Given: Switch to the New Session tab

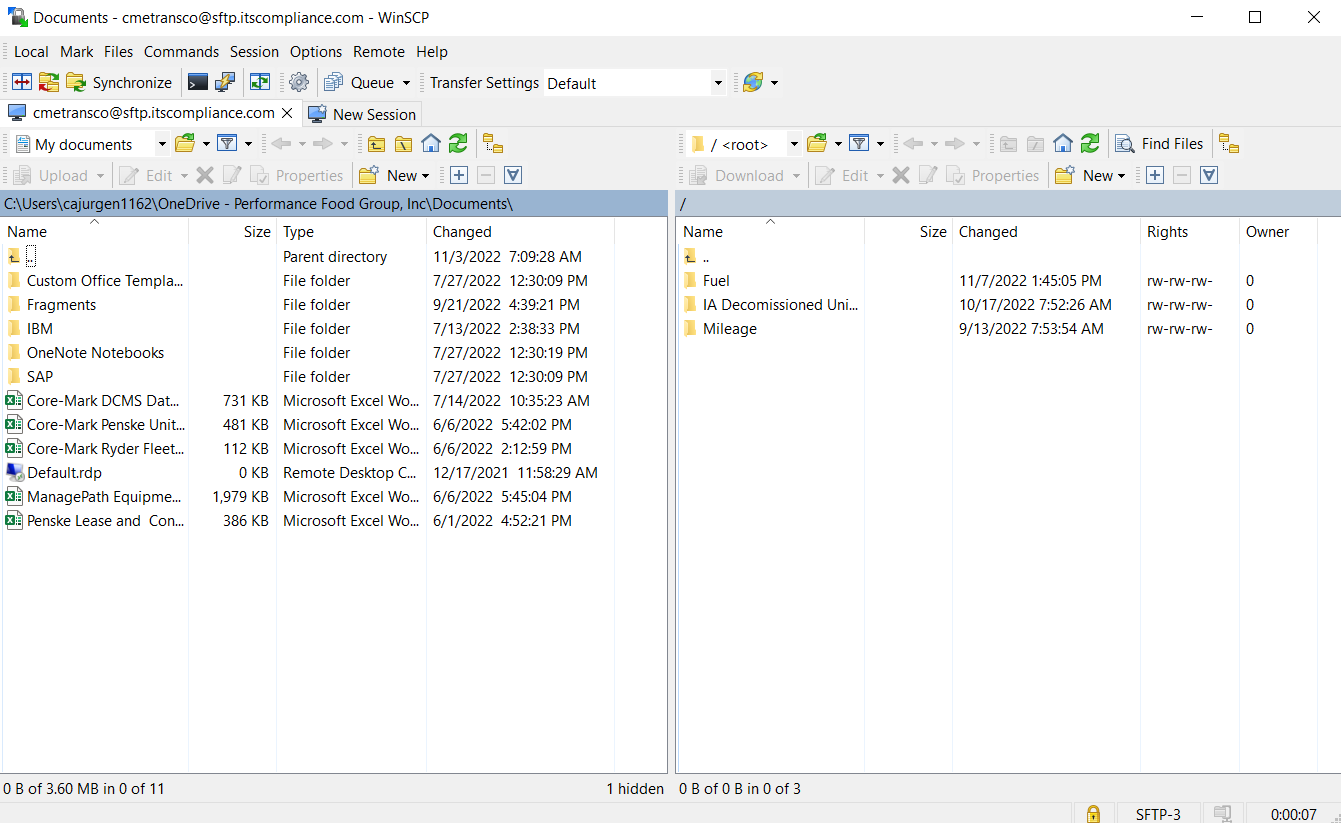Looking at the screenshot, I should point(362,114).
